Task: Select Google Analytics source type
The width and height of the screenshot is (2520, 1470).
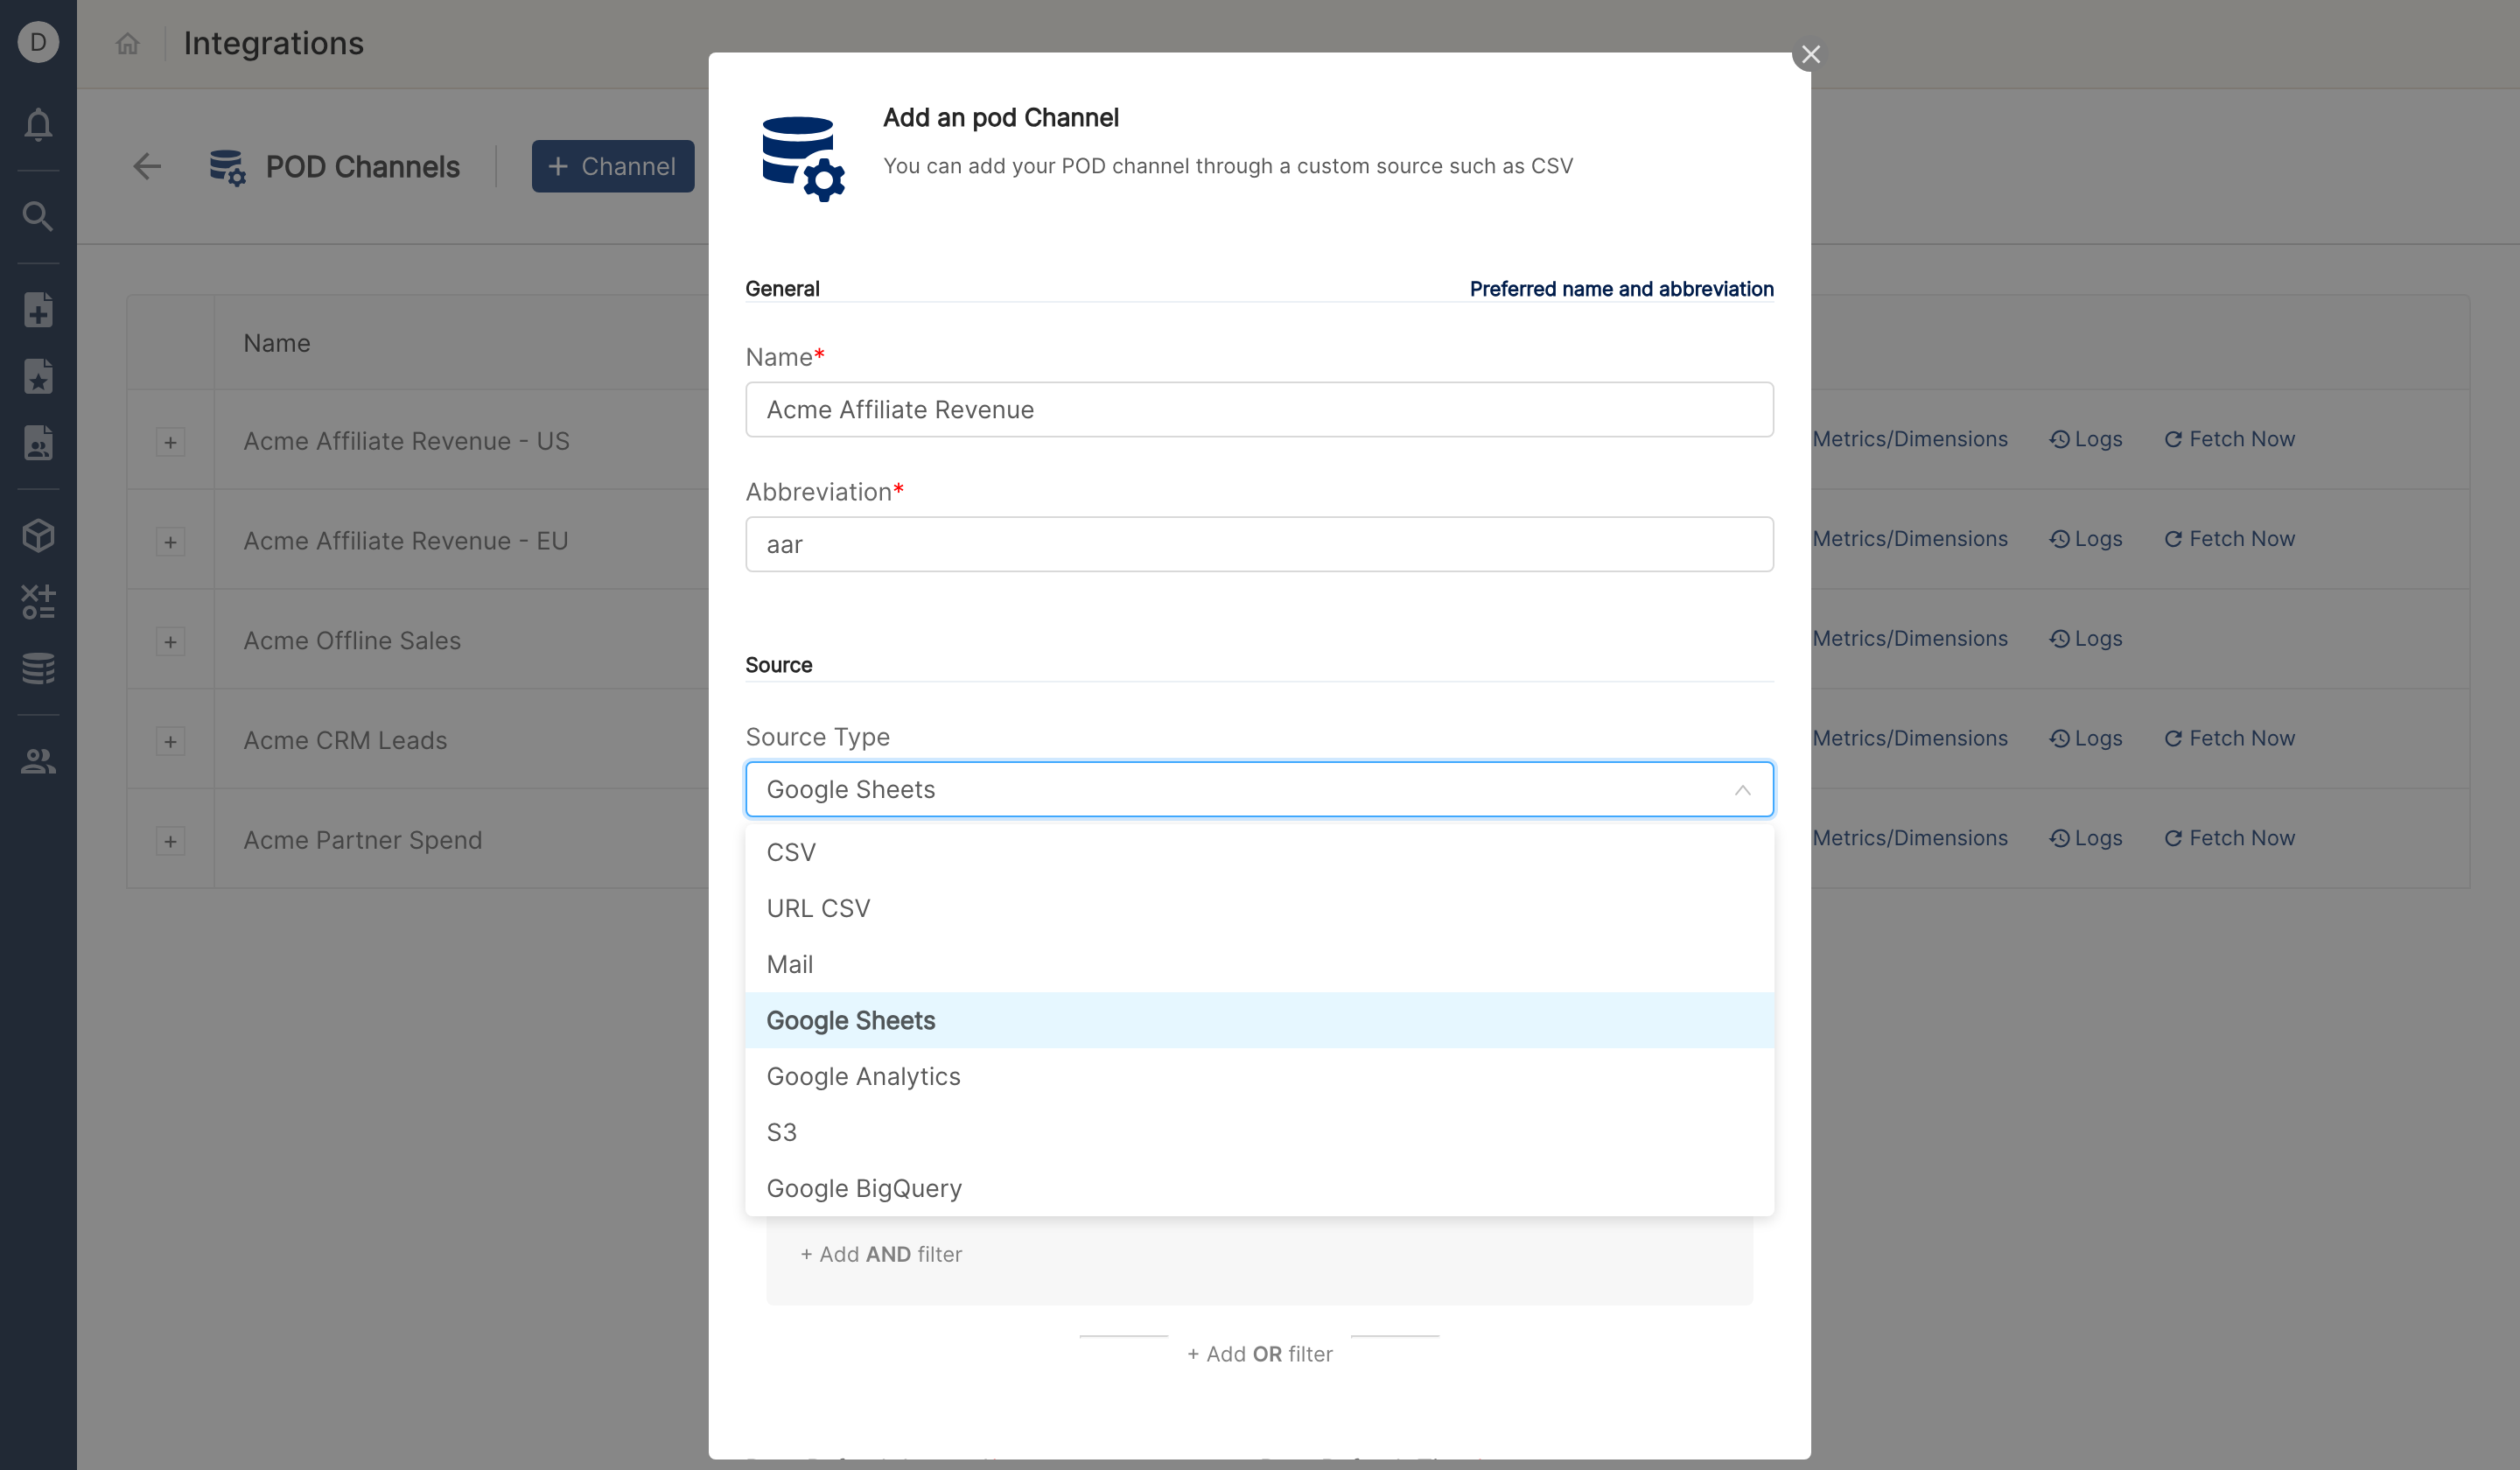Action: pyautogui.click(x=1259, y=1076)
